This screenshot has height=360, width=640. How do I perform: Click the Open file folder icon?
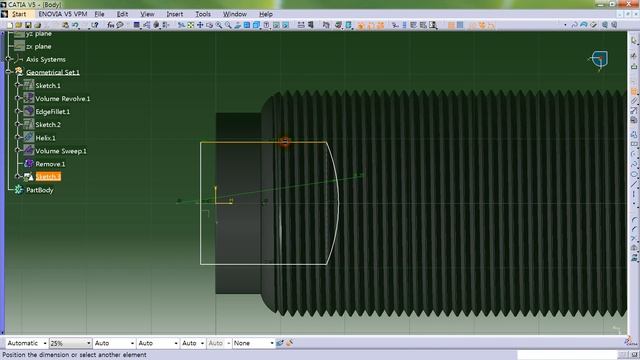pos(19,25)
